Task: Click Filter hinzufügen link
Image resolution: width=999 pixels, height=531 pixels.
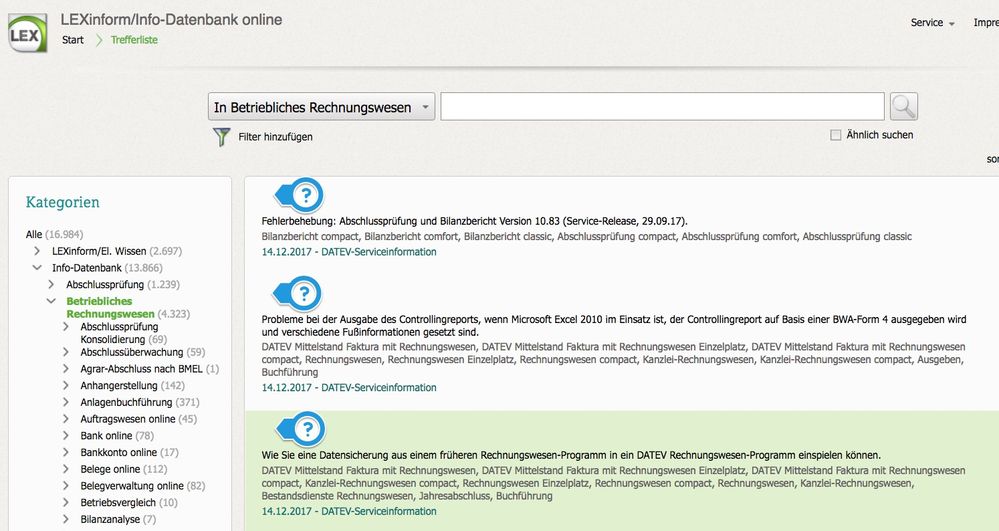Action: click(275, 137)
